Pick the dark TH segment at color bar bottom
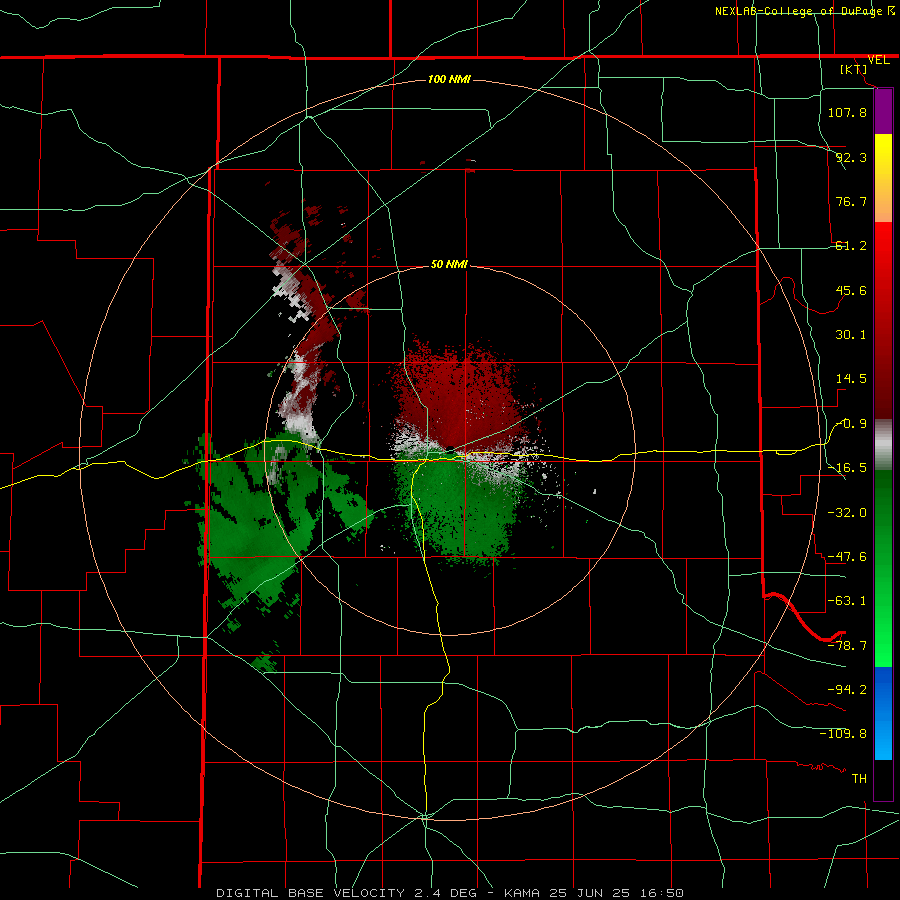This screenshot has width=900, height=900. [883, 779]
